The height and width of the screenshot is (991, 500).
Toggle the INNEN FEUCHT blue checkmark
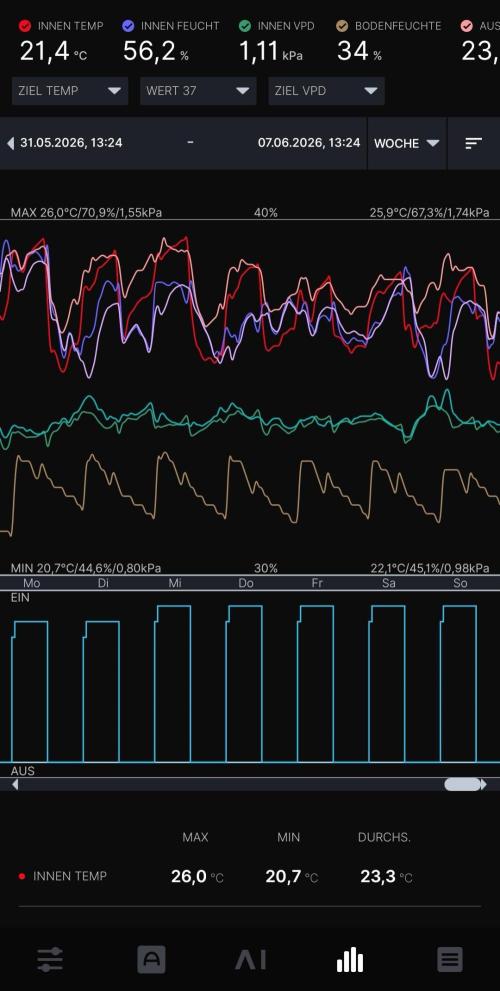128,26
